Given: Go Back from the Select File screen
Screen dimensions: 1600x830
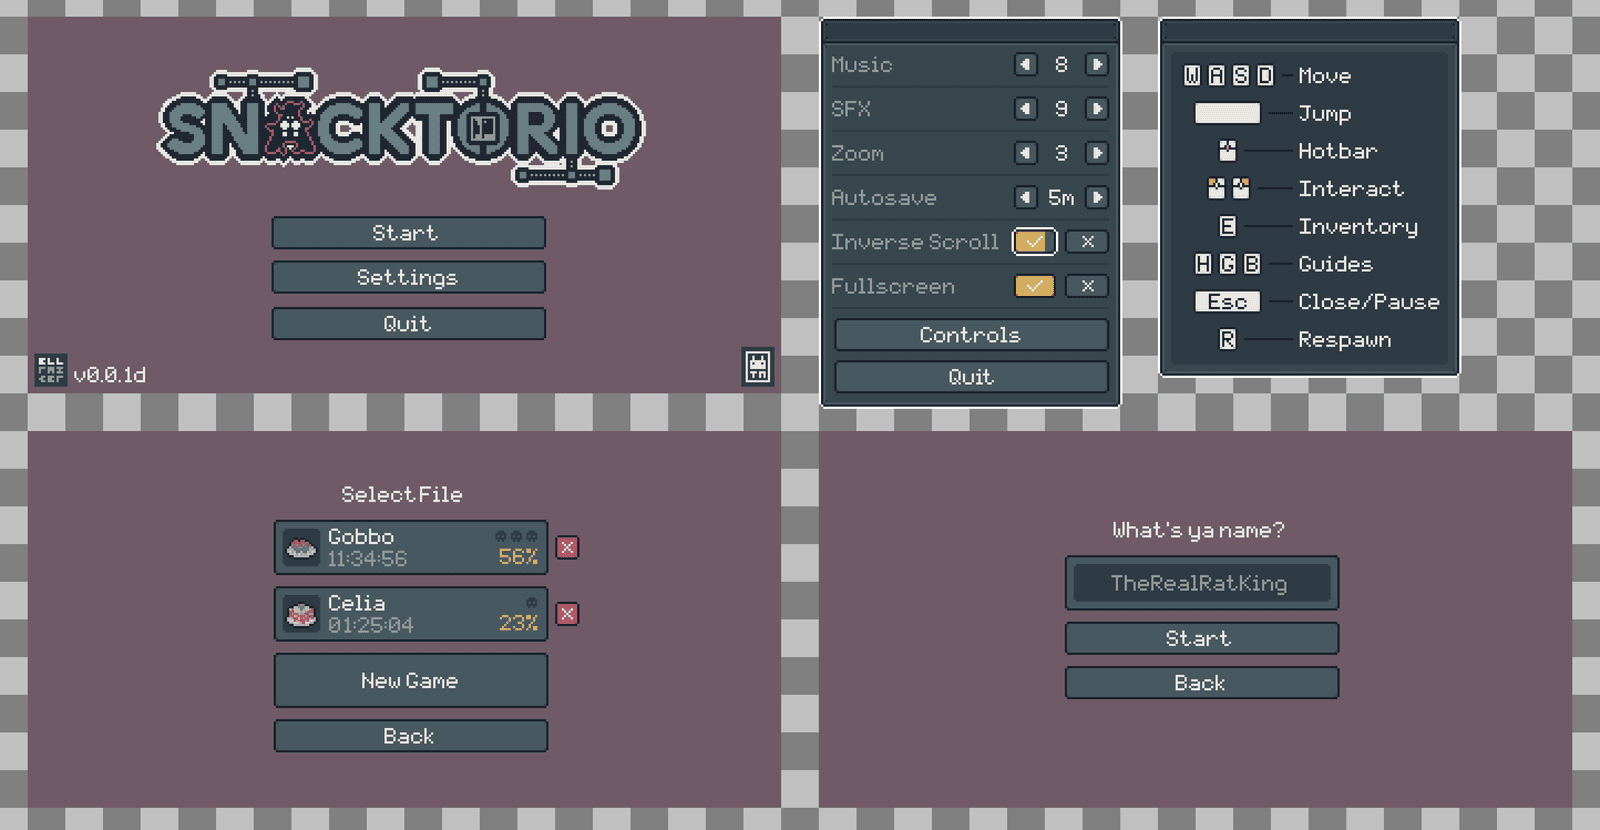Looking at the screenshot, I should click(411, 736).
